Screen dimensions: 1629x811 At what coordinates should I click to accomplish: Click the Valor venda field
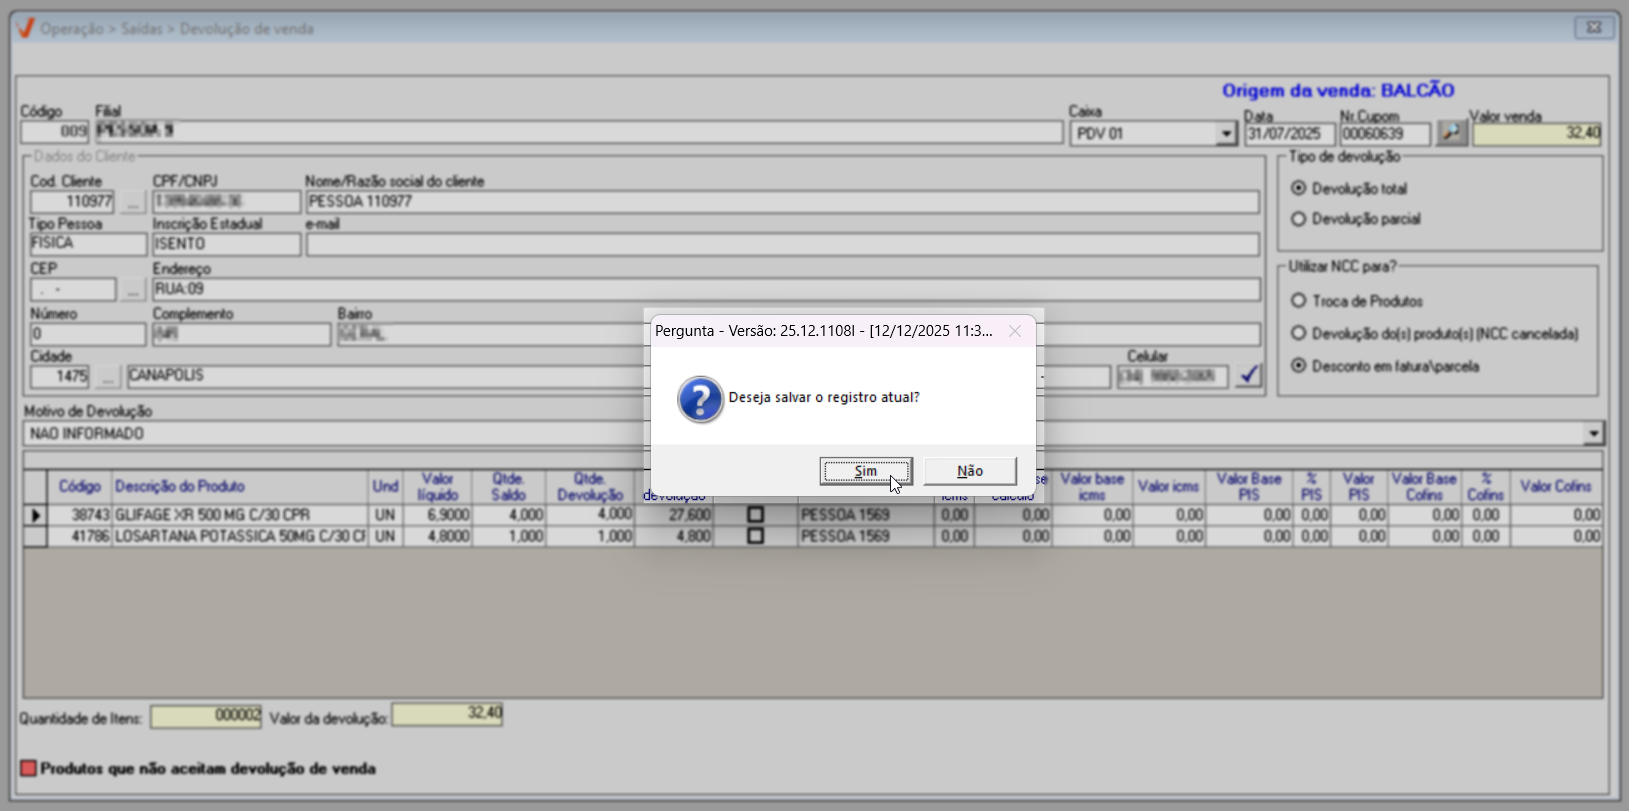pos(1537,133)
